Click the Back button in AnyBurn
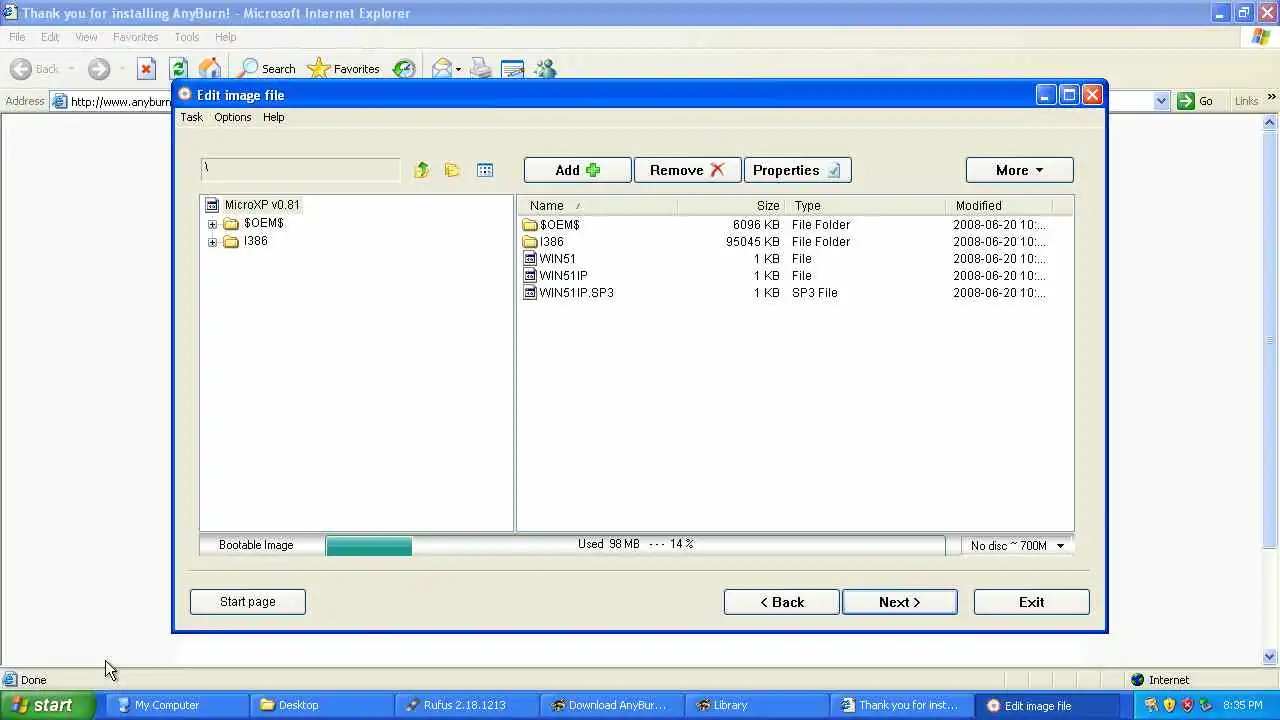This screenshot has height=720, width=1280. pyautogui.click(x=781, y=602)
